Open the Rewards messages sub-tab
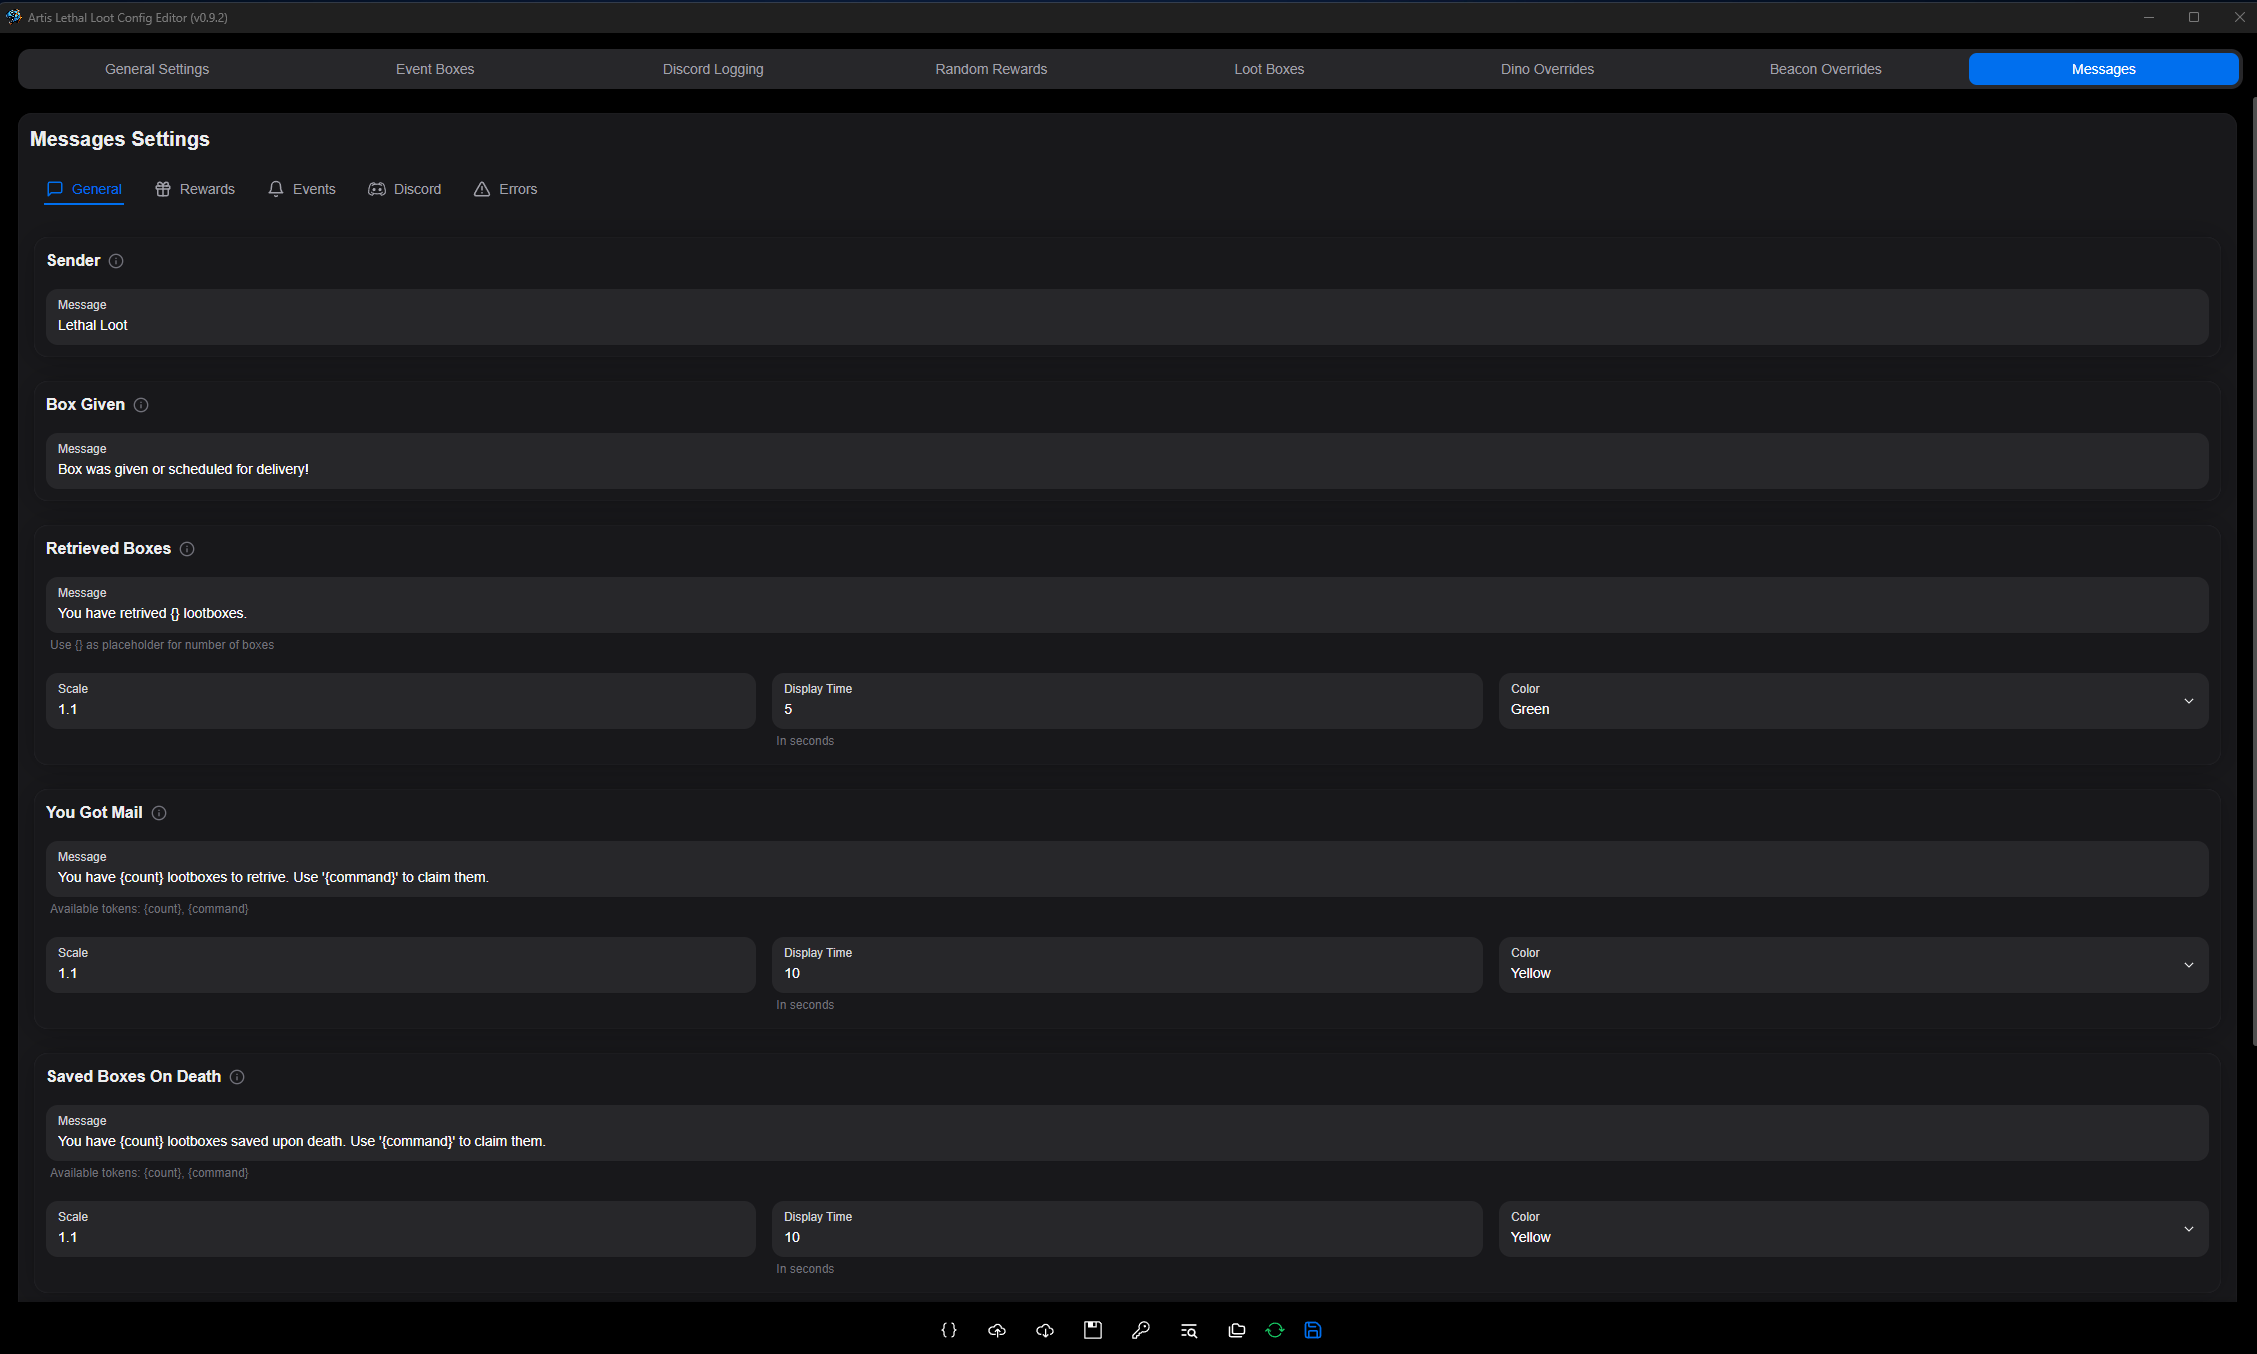 [x=195, y=189]
